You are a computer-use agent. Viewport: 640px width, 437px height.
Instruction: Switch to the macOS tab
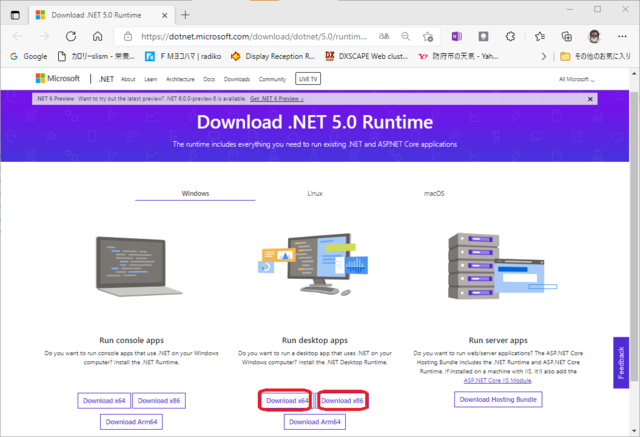click(x=434, y=193)
